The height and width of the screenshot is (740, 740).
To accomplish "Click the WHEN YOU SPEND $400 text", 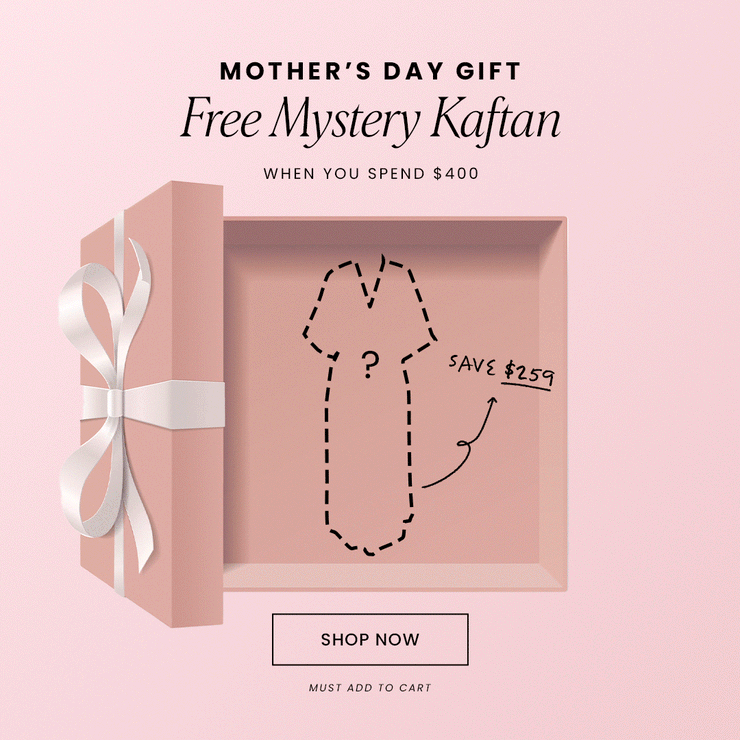I will 370,174.
